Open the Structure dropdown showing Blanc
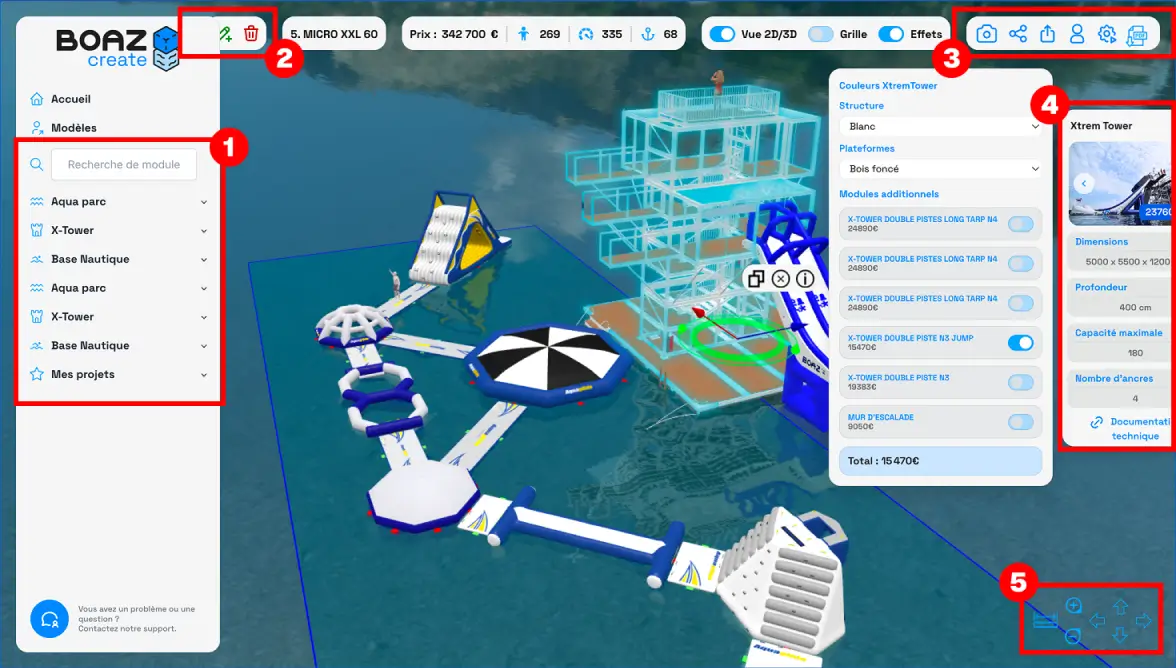Viewport: 1176px width, 668px height. 940,127
